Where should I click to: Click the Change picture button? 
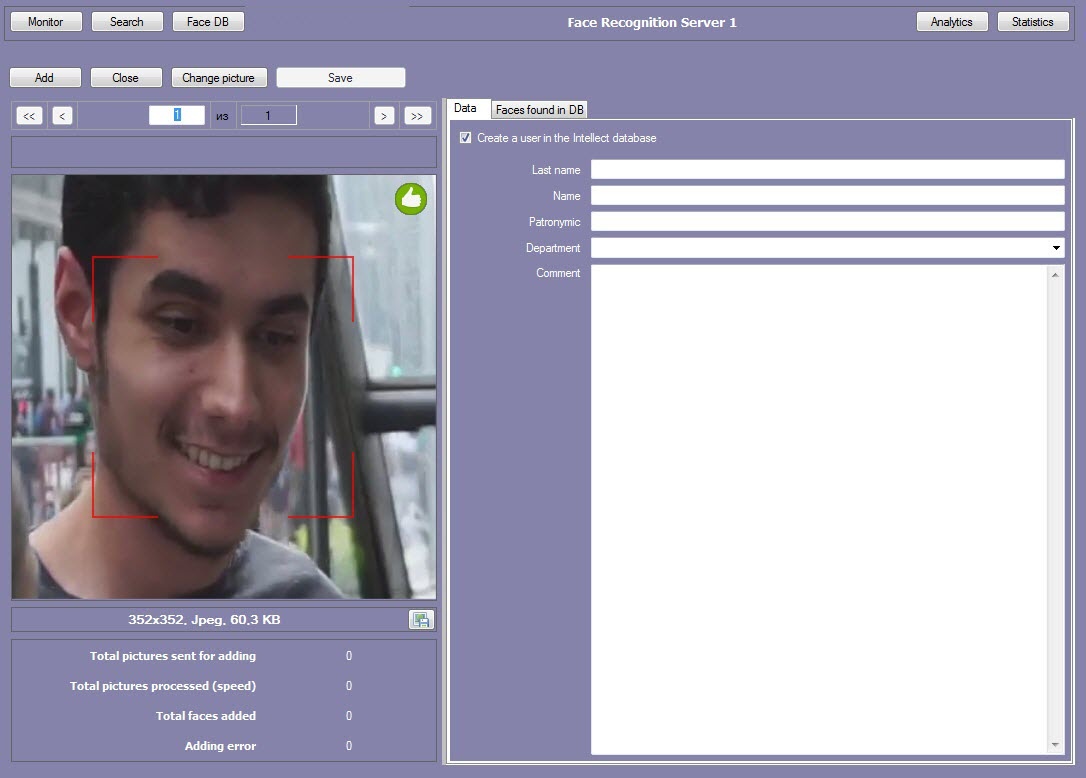[x=218, y=78]
